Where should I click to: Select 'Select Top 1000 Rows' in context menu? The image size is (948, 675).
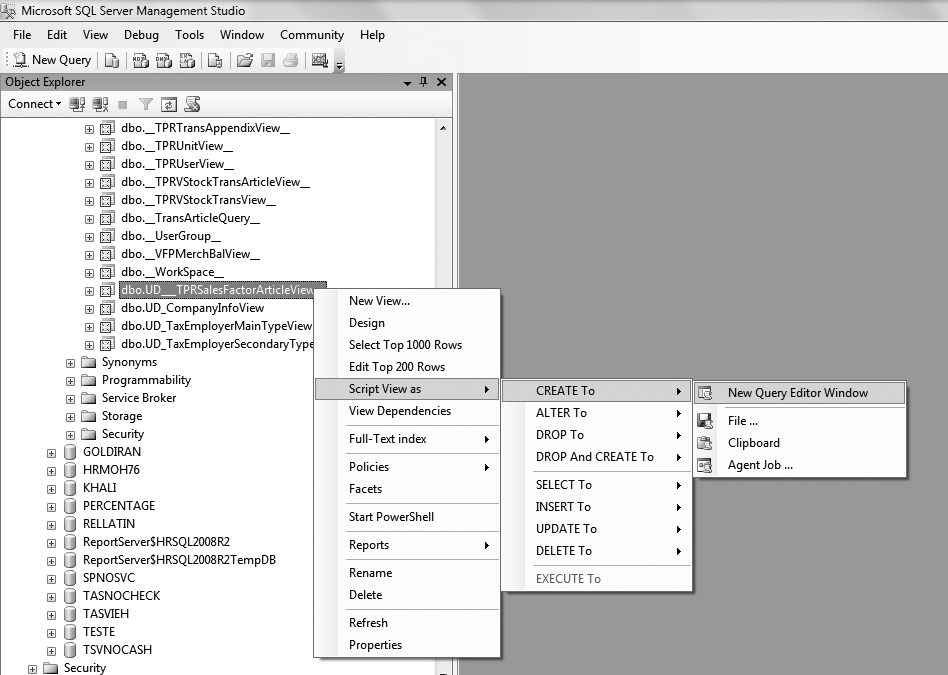[x=405, y=345]
